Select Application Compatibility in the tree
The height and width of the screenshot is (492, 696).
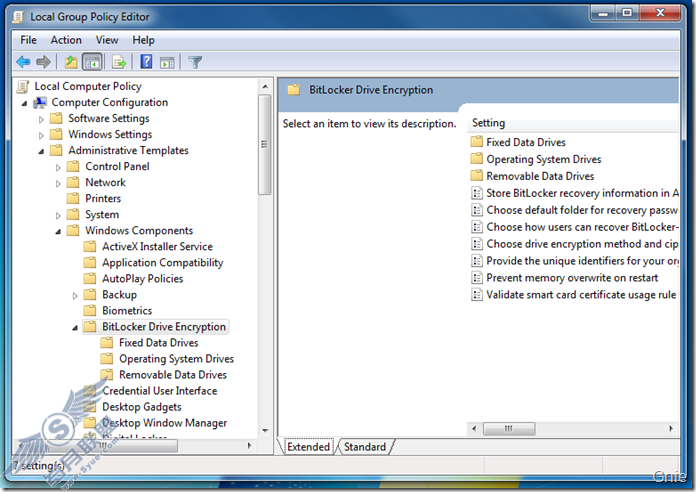tap(162, 262)
